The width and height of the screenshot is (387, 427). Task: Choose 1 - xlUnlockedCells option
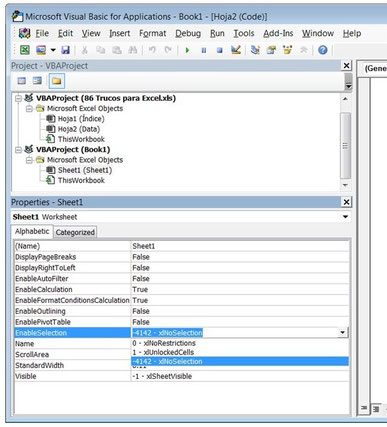point(240,352)
